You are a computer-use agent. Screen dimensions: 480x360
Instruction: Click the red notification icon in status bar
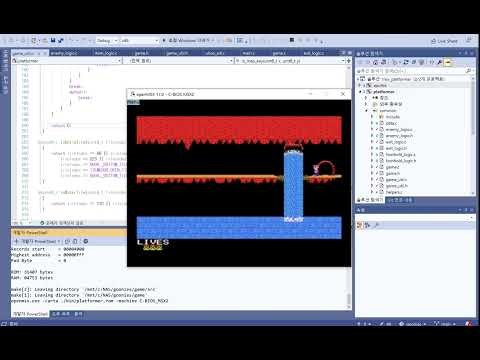click(468, 323)
